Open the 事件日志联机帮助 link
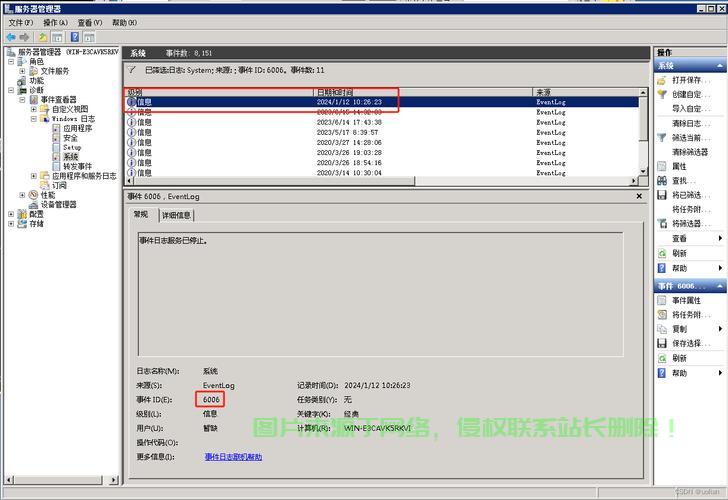This screenshot has width=728, height=500. [233, 457]
